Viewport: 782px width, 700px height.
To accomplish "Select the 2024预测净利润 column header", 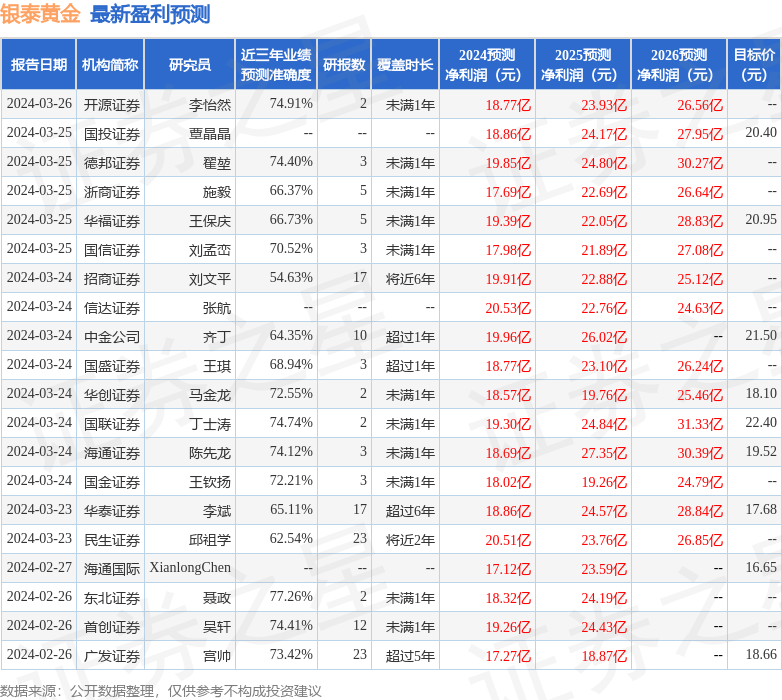I will [x=487, y=64].
